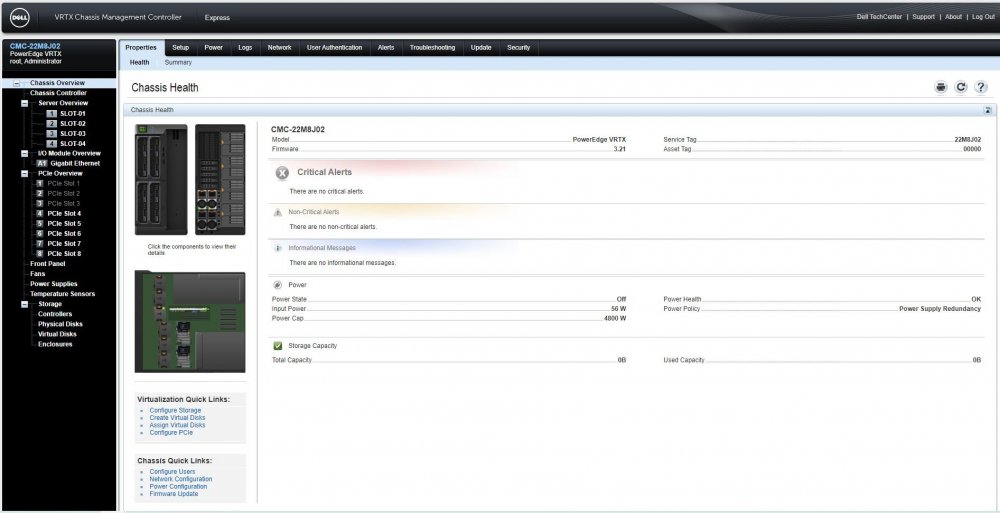The width and height of the screenshot is (1000, 513).
Task: Open Configure PCIe quick link
Action: pos(171,433)
